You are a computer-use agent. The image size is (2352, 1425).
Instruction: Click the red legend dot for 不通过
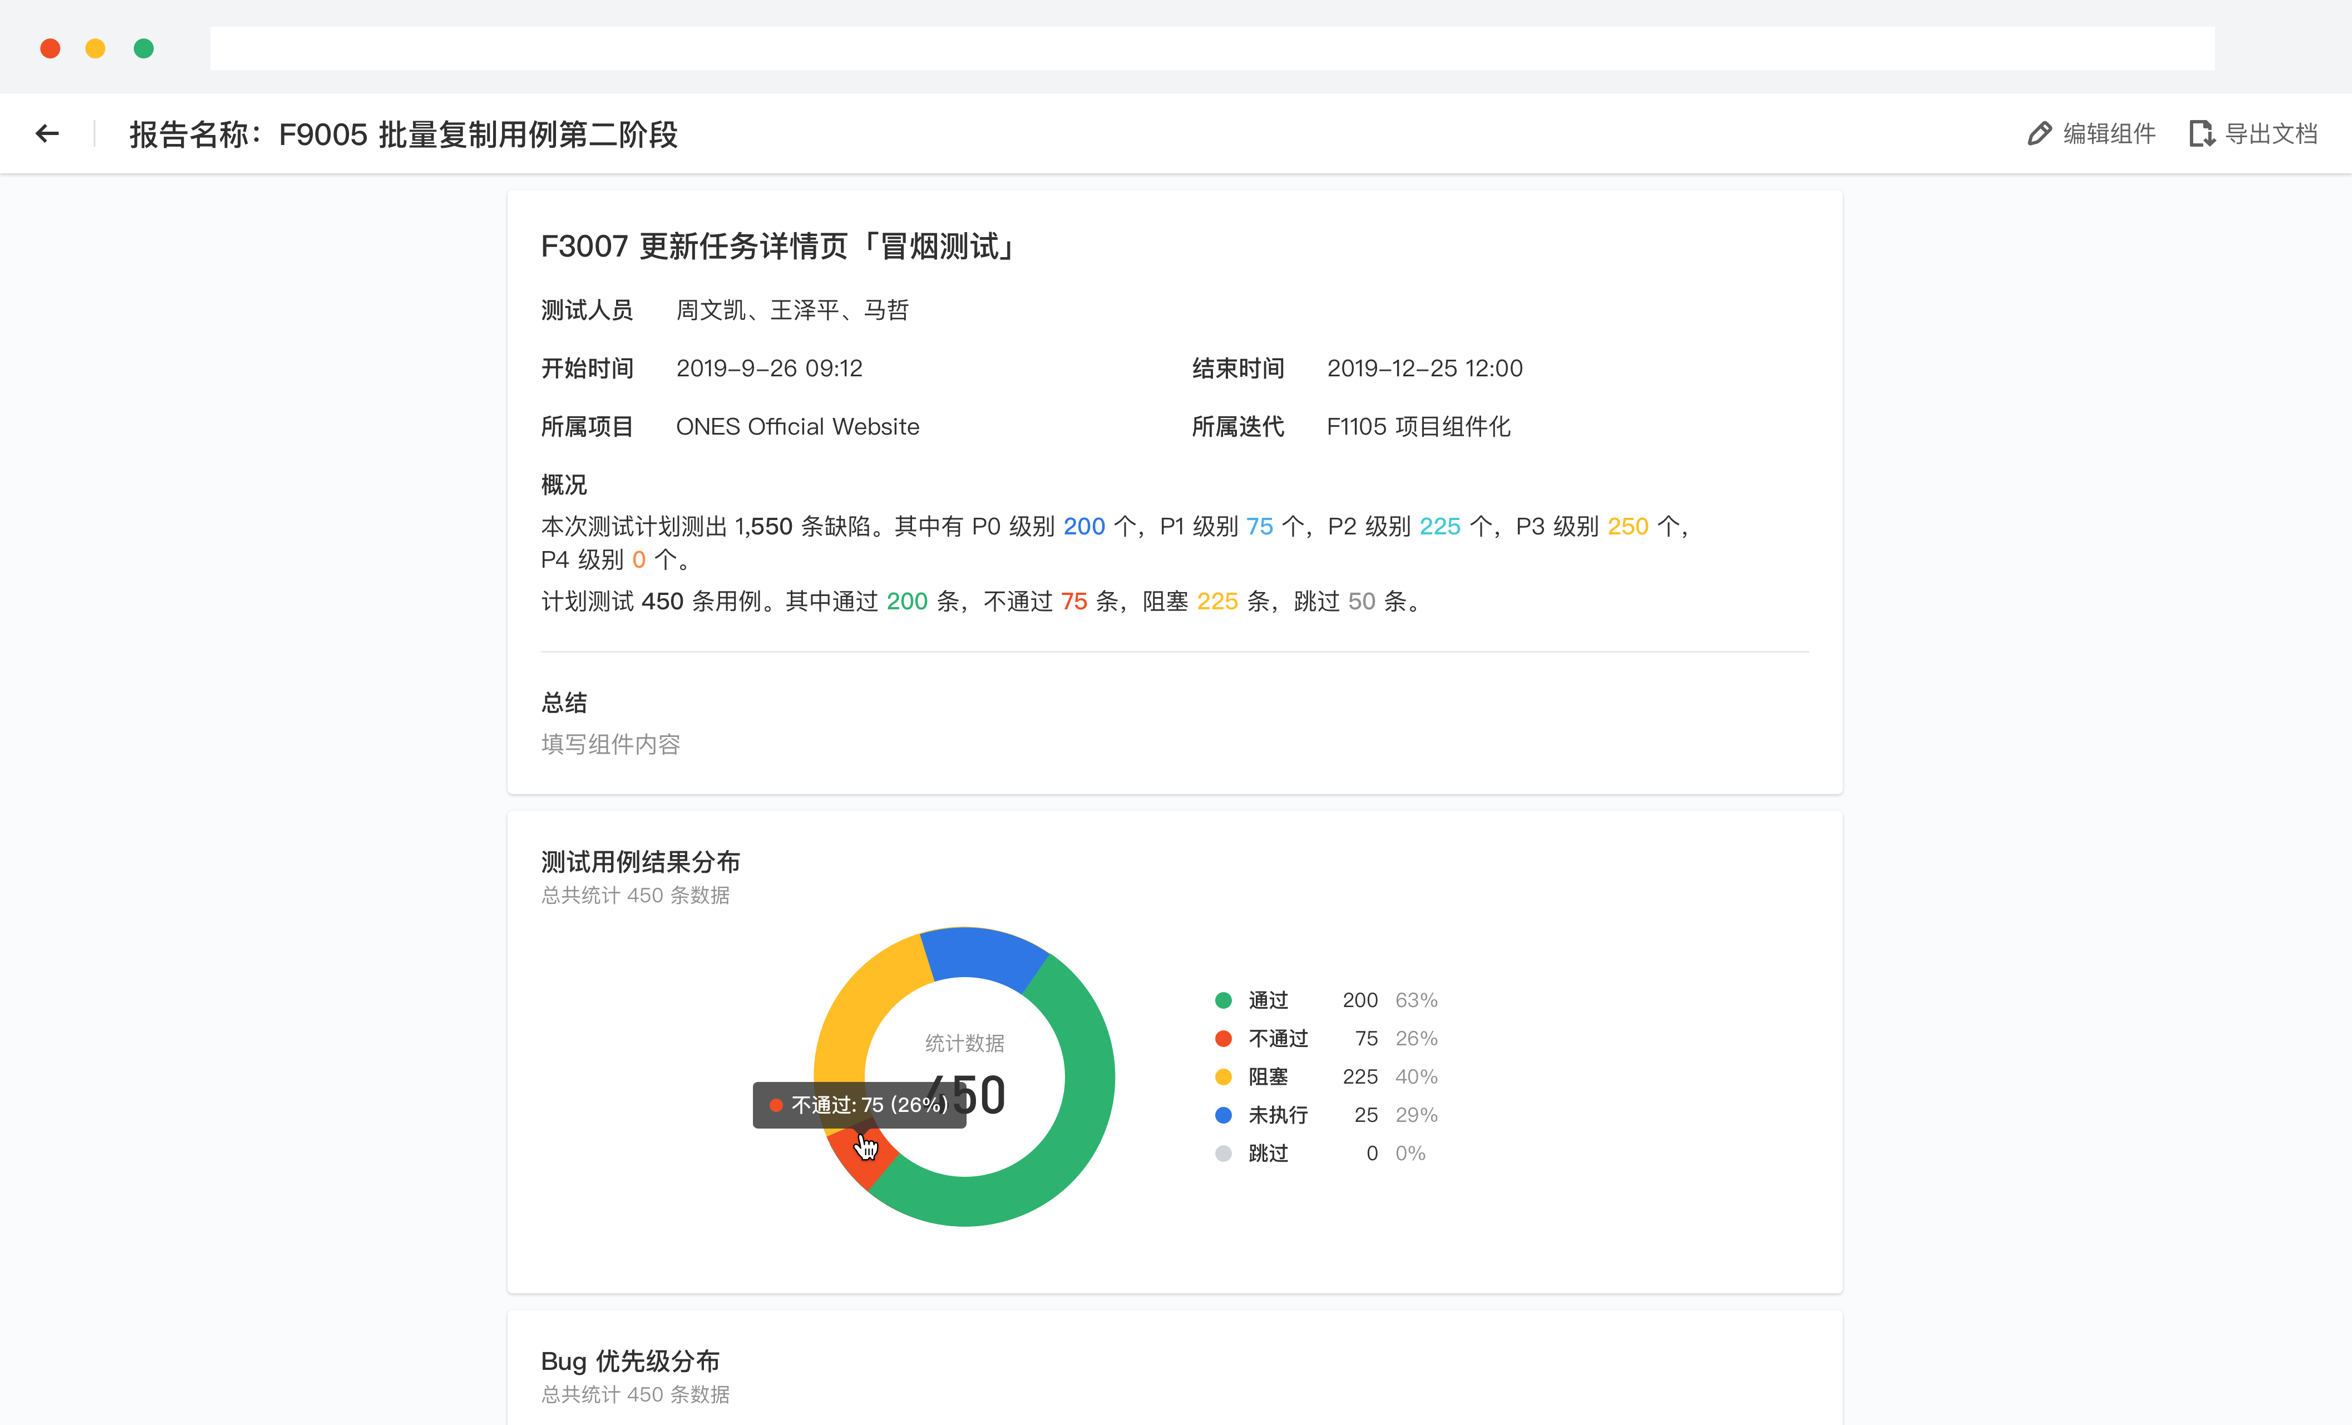pos(1224,1038)
